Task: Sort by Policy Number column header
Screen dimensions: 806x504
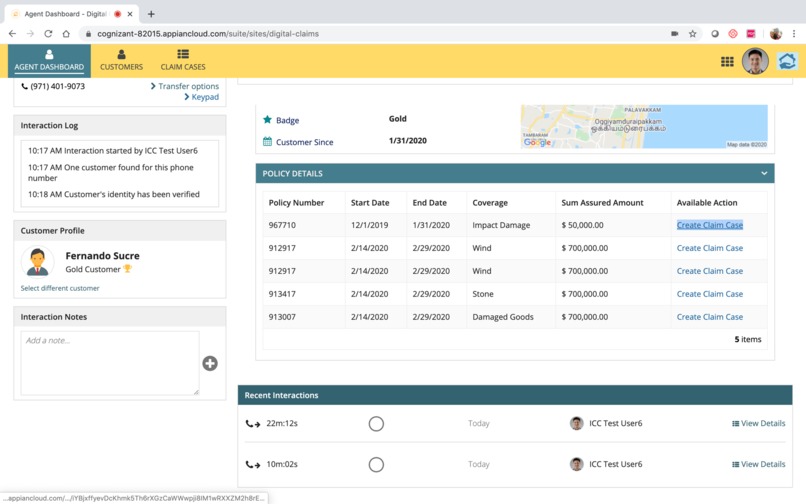Action: 296,203
